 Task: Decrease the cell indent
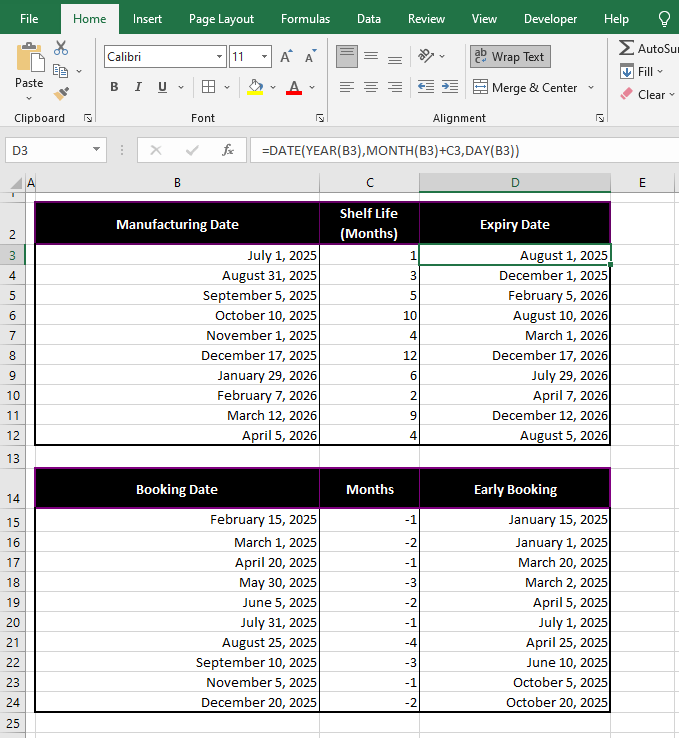[425, 87]
